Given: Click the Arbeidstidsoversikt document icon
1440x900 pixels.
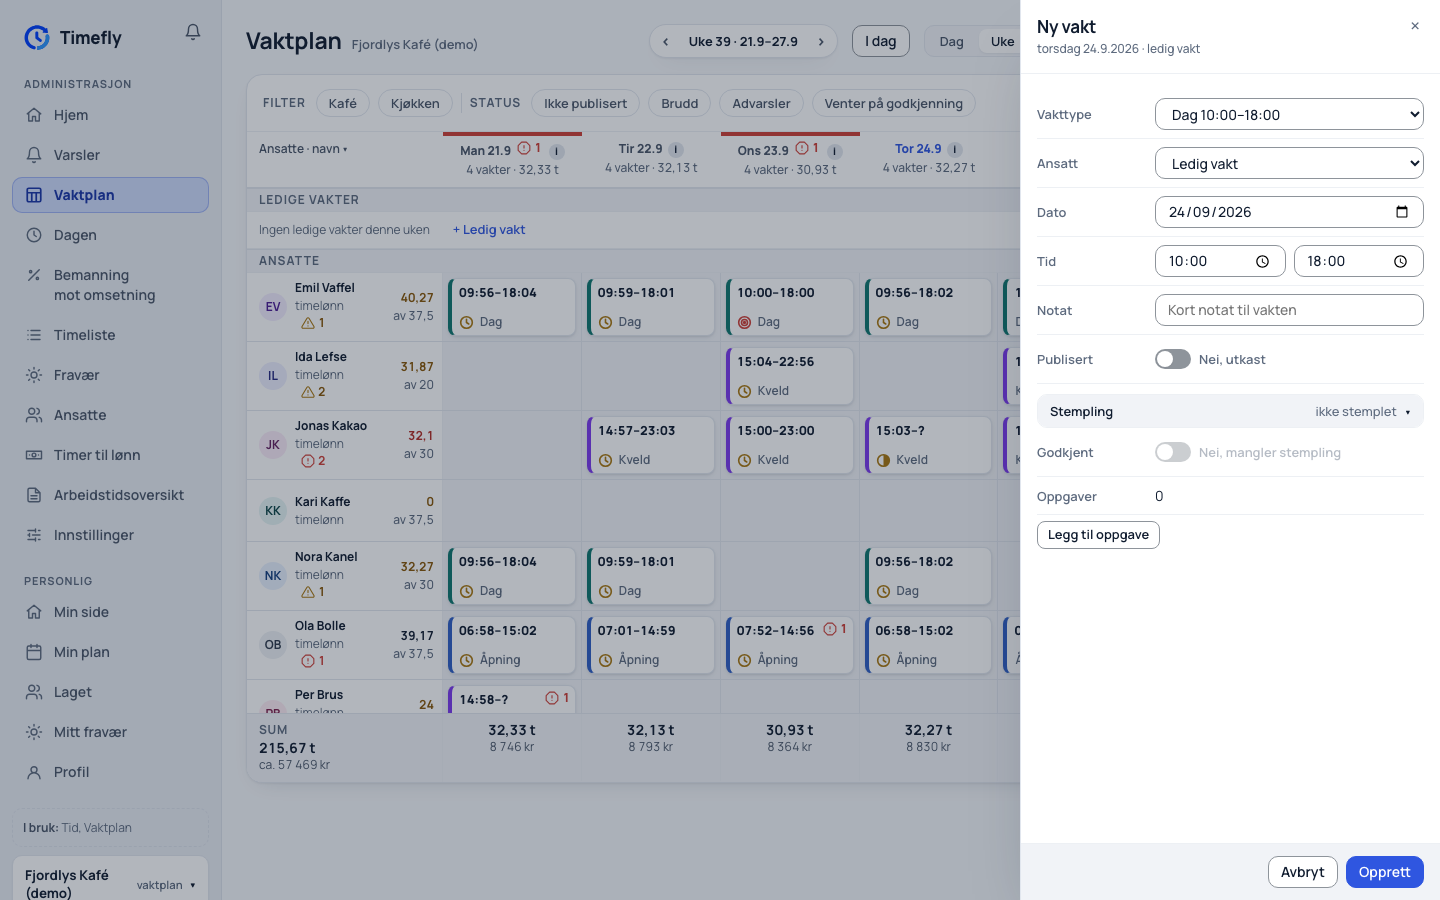Looking at the screenshot, I should tap(34, 495).
